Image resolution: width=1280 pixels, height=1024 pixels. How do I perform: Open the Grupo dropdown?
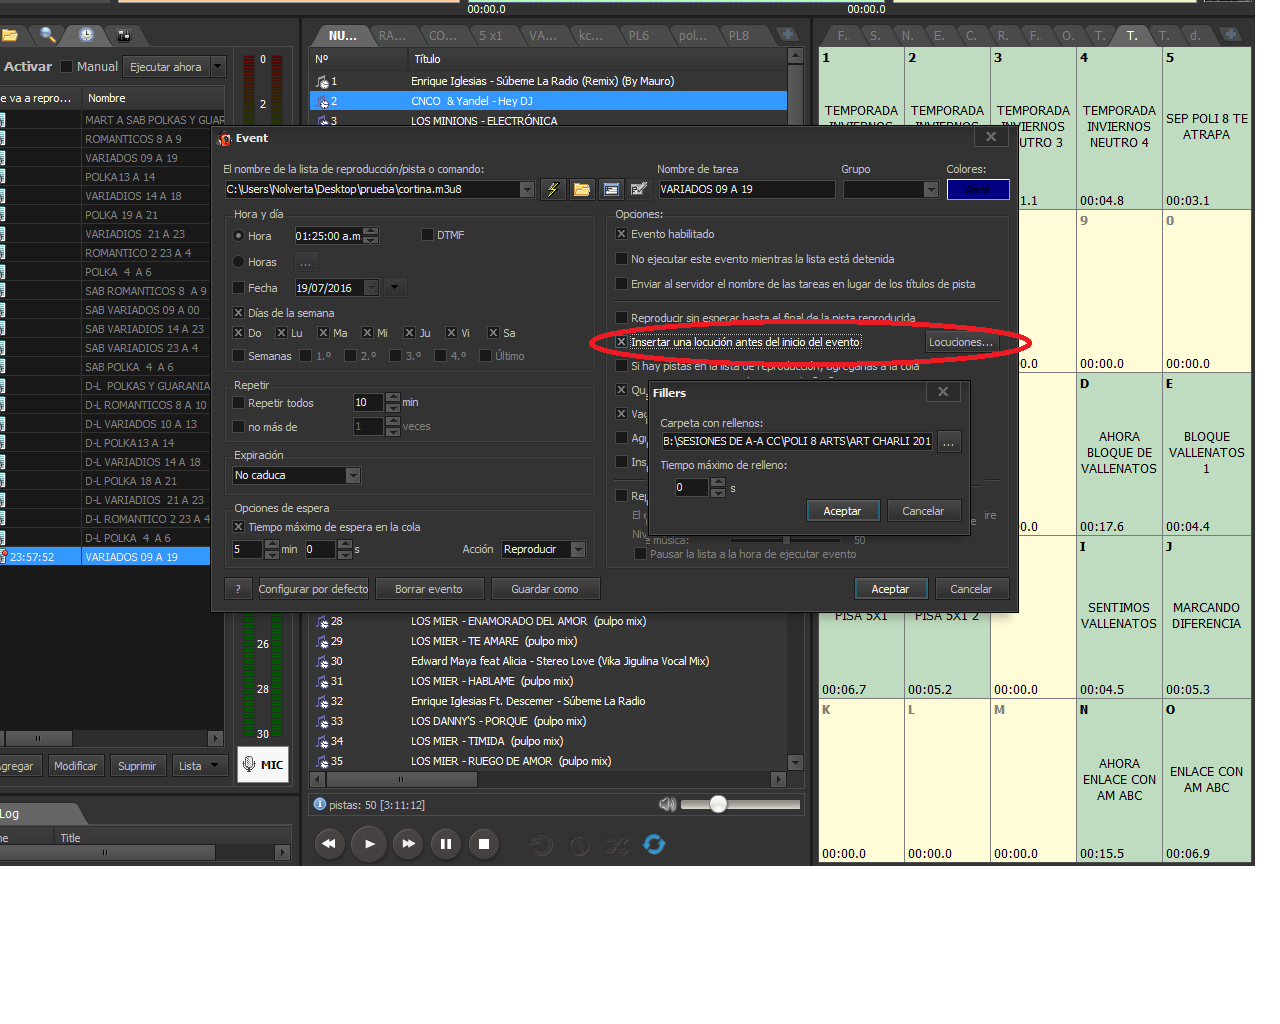pyautogui.click(x=930, y=189)
